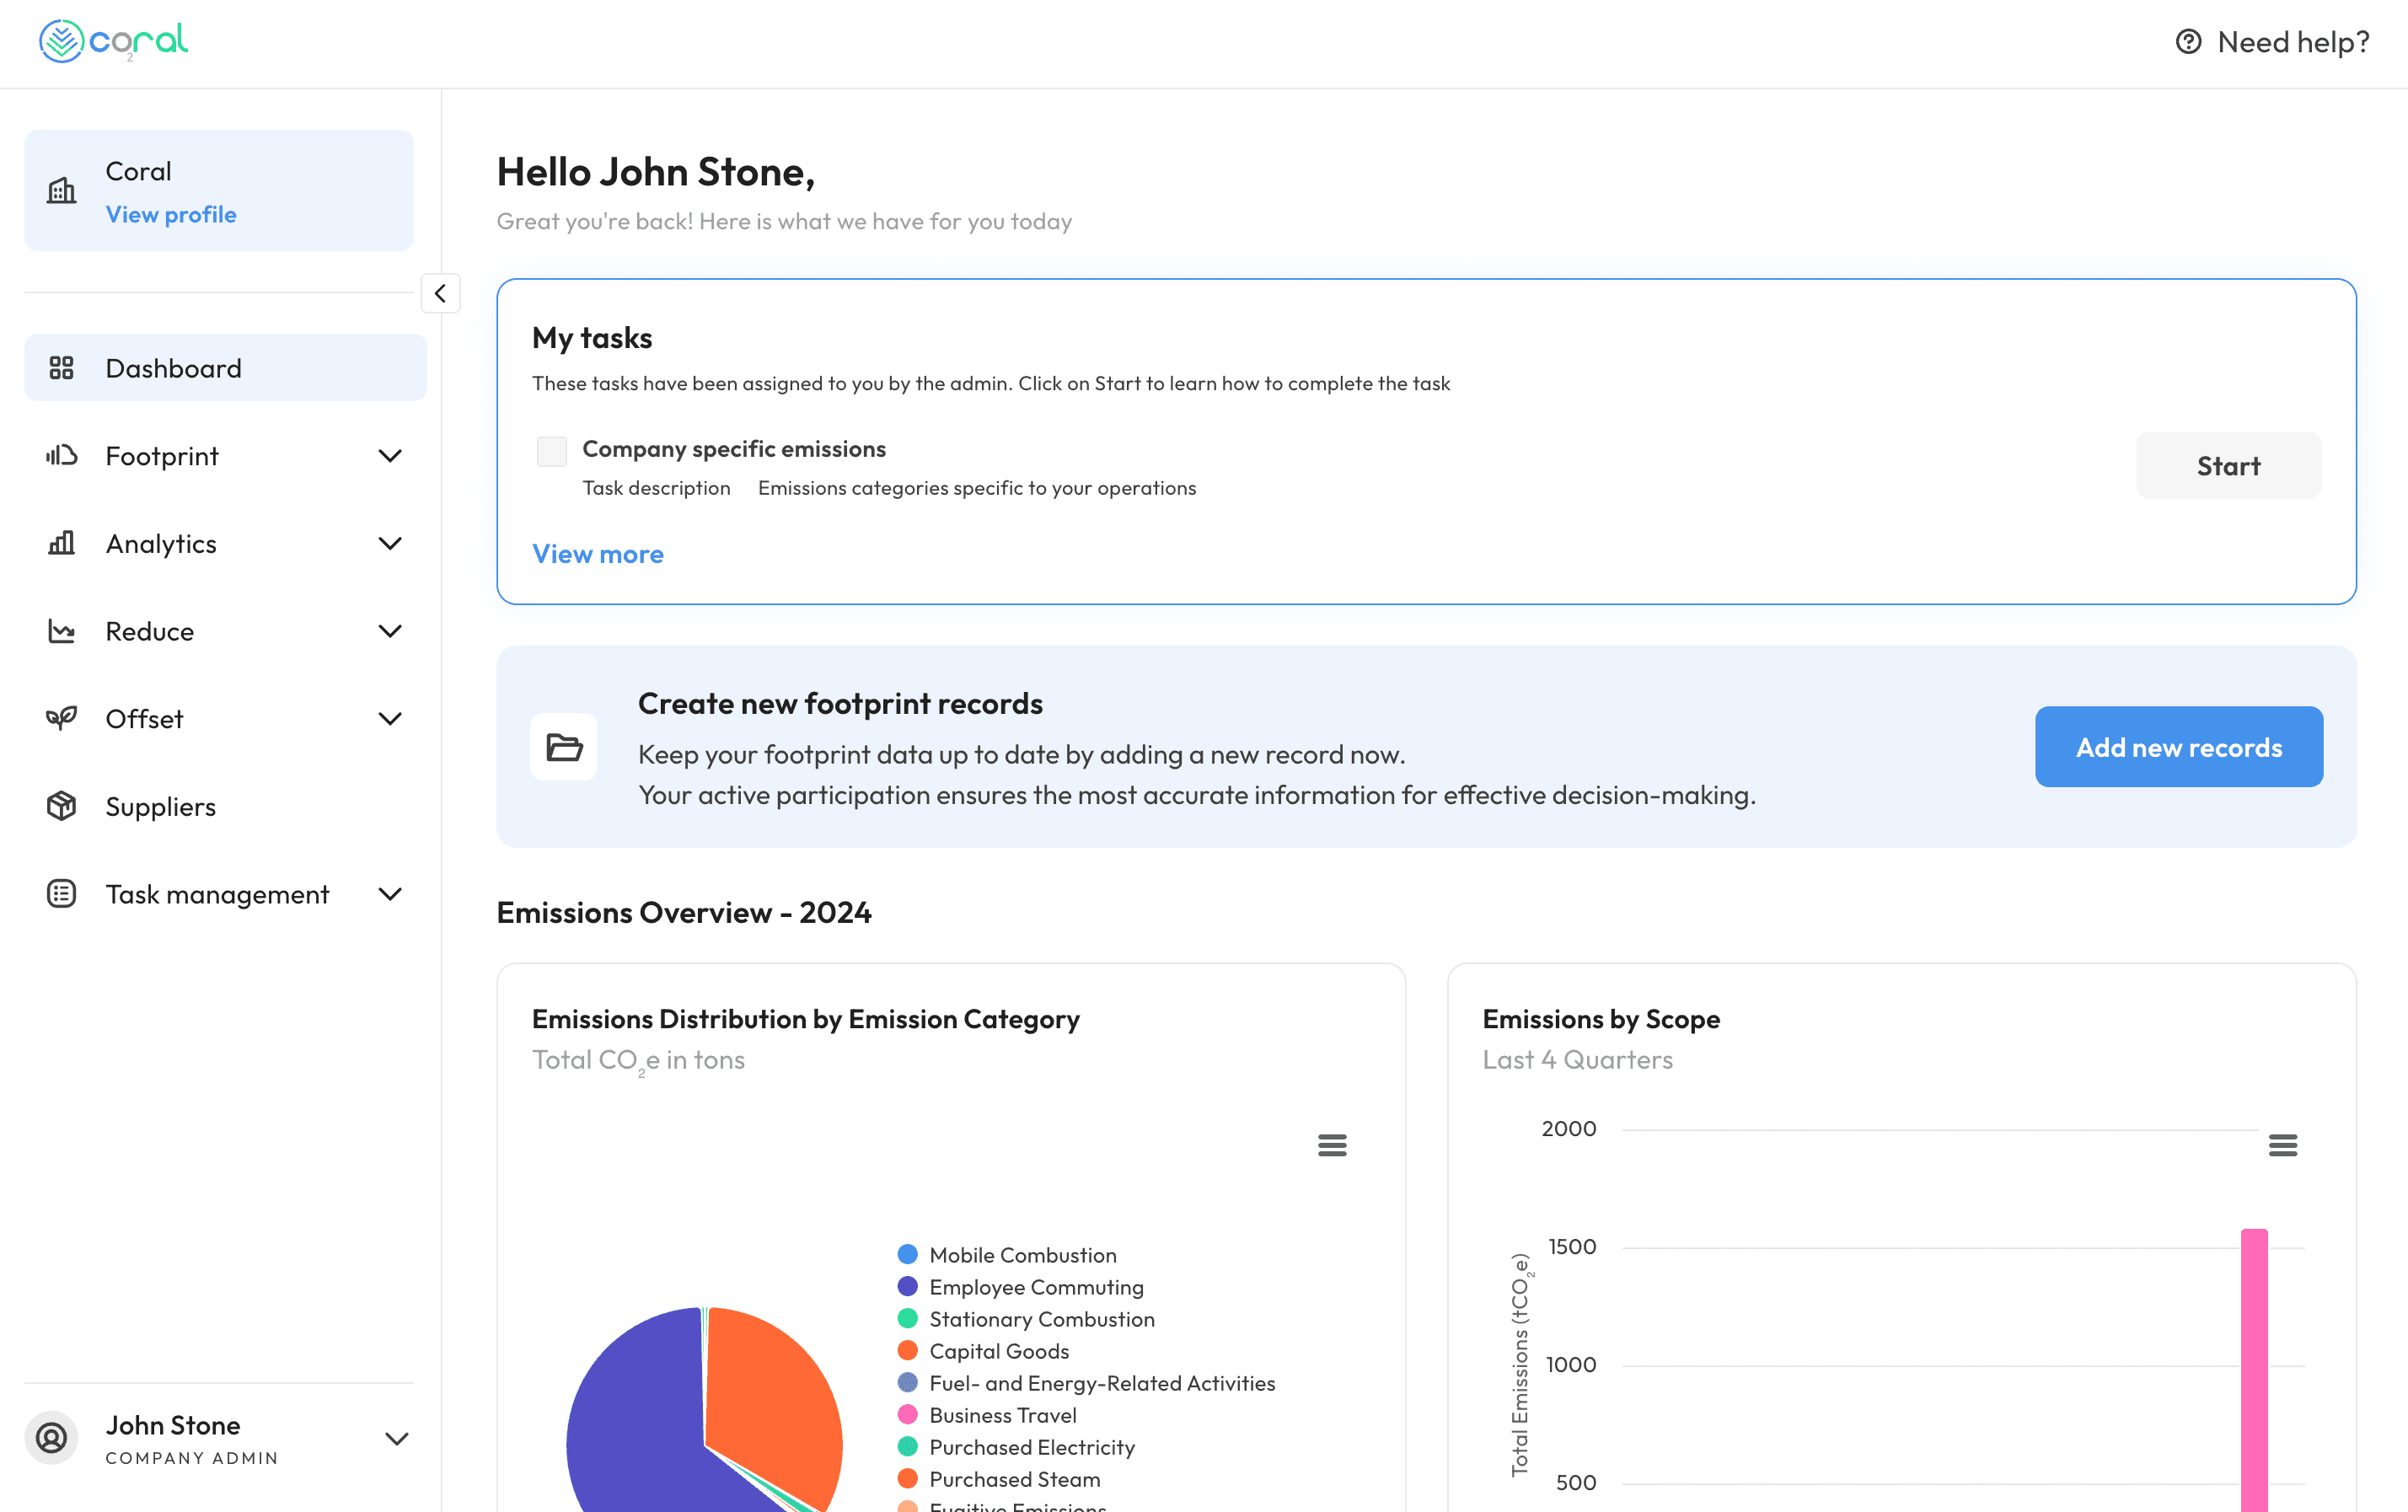Check the Company specific emissions checkbox
2408x1512 pixels.
click(x=552, y=451)
